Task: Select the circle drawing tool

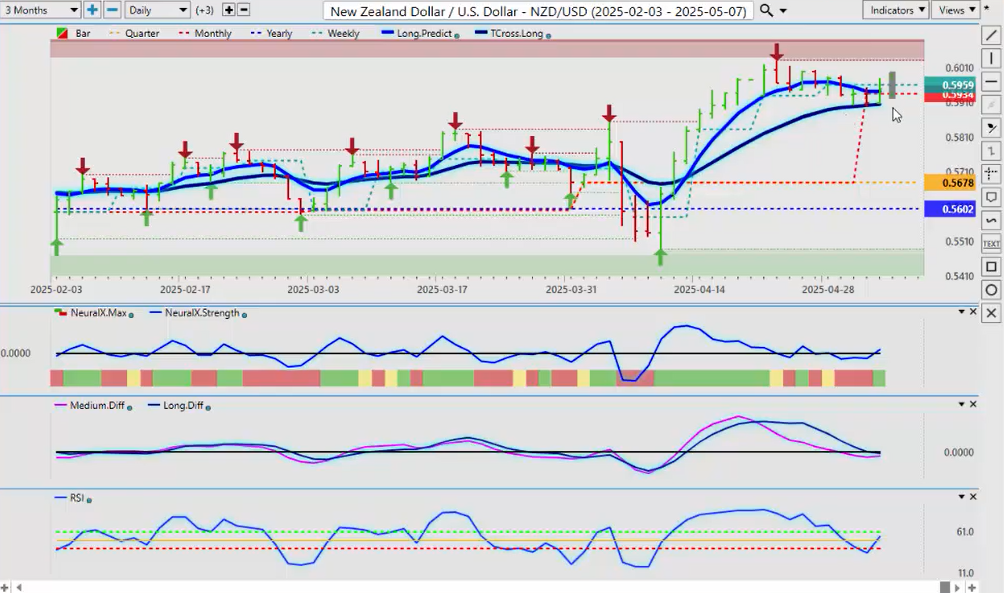Action: click(991, 290)
